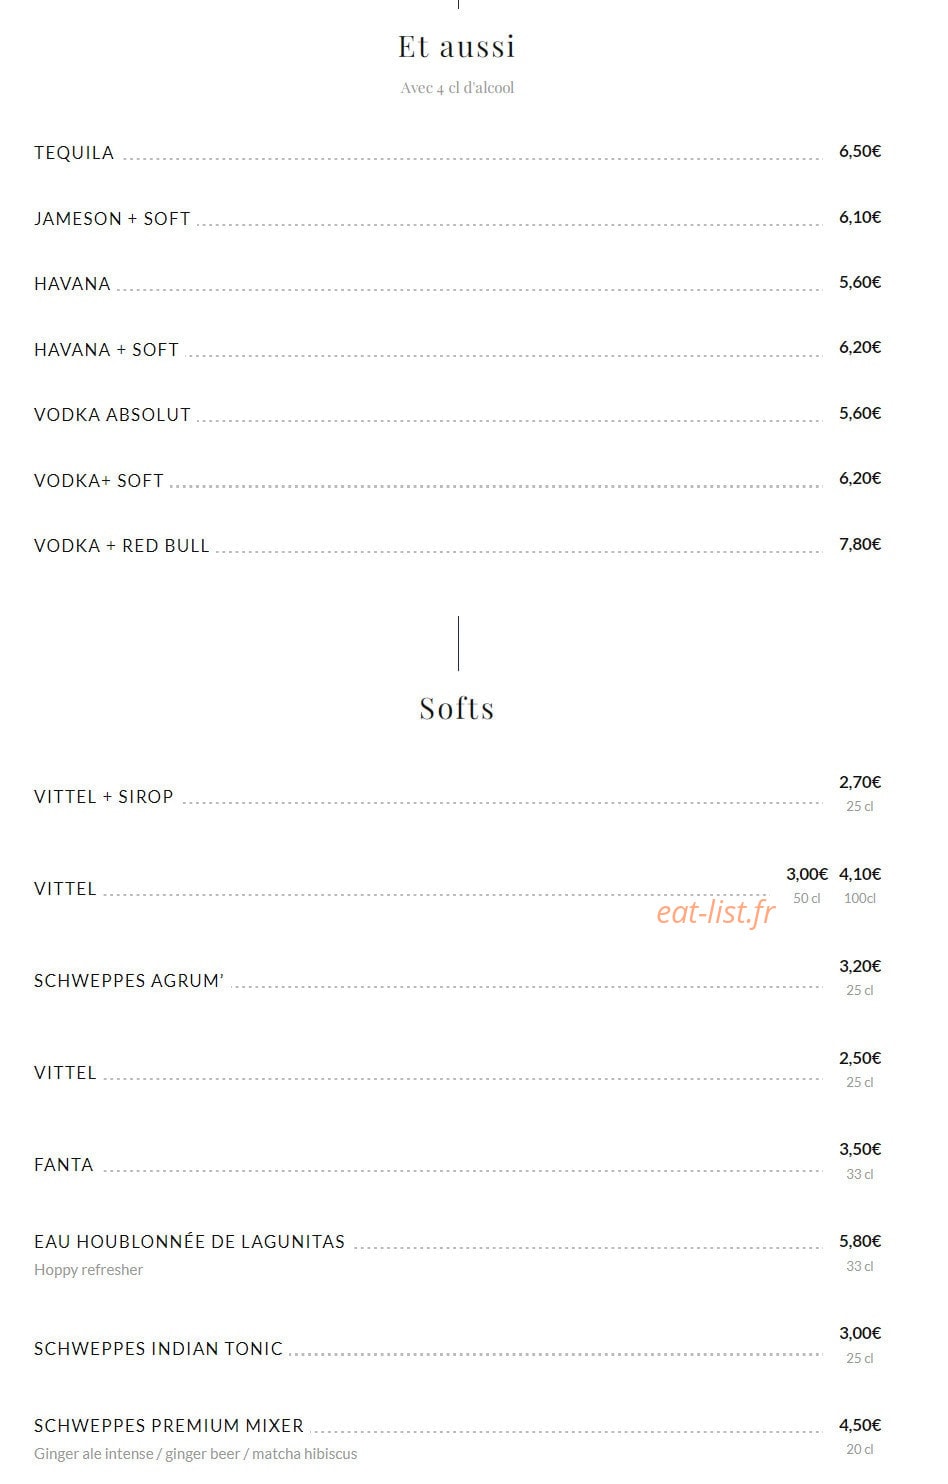Image resolution: width=948 pixels, height=1484 pixels.
Task: Click VODKA + RED BULL item
Action: (122, 546)
